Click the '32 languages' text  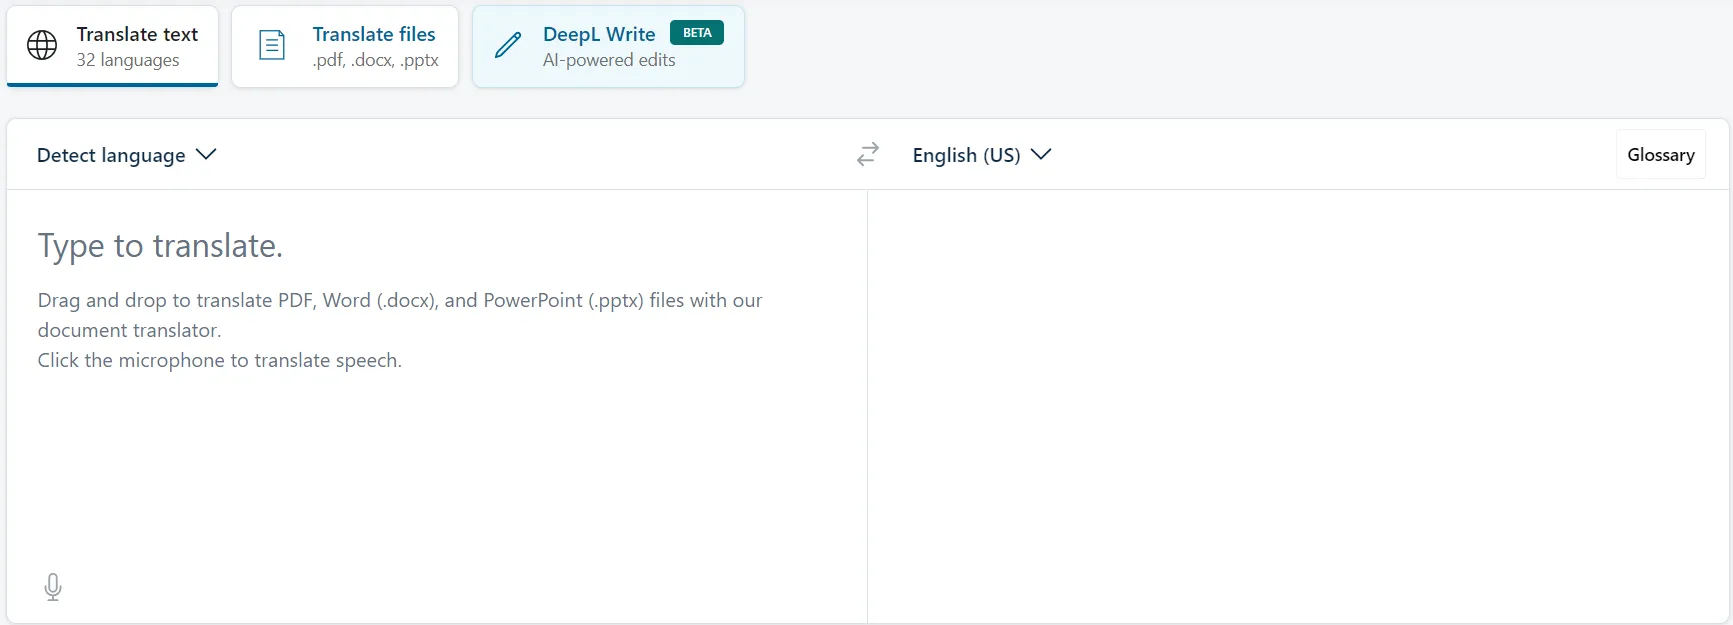(x=128, y=60)
